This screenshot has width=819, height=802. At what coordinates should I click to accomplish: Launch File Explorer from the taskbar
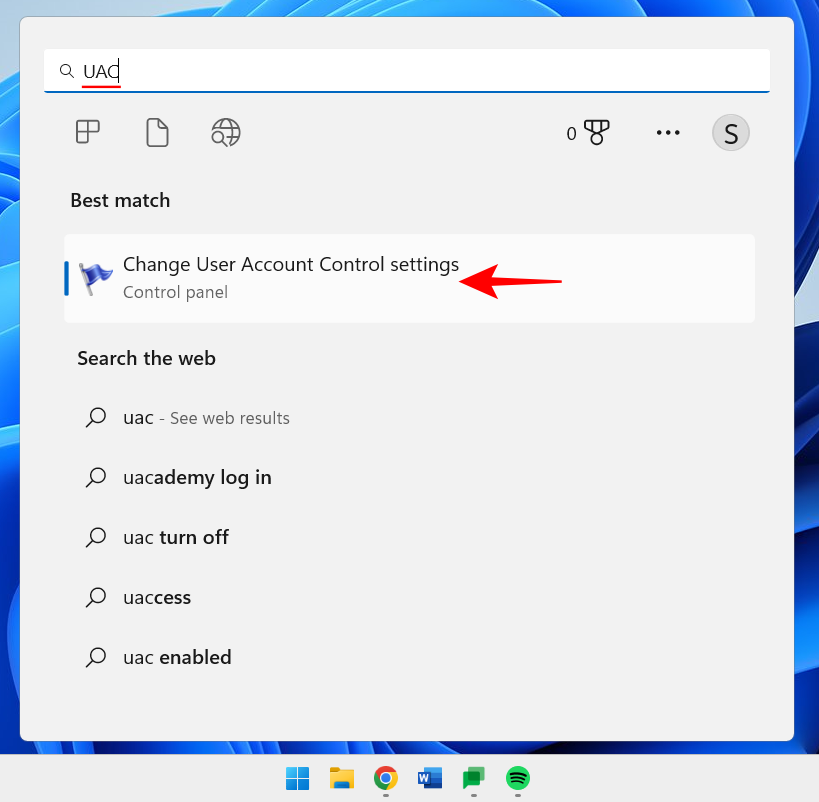coord(341,778)
